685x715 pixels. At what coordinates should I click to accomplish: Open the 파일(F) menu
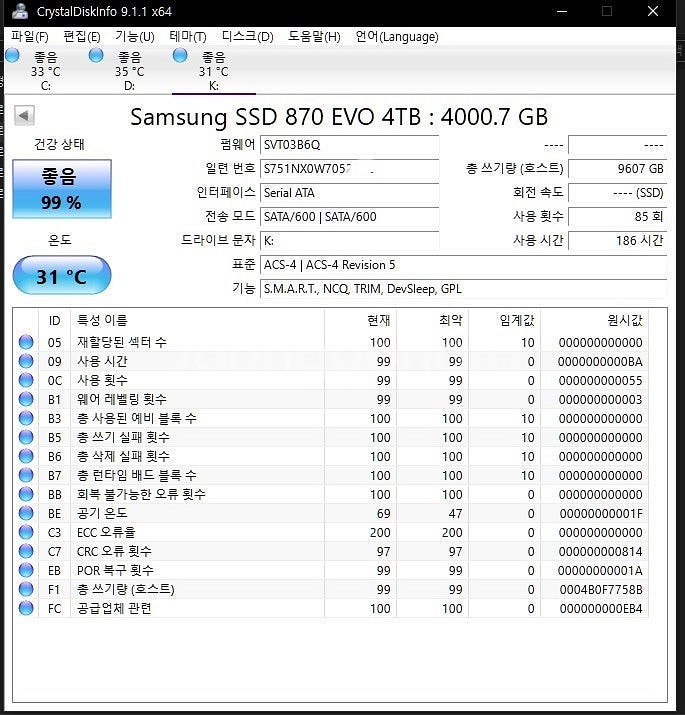tap(30, 36)
